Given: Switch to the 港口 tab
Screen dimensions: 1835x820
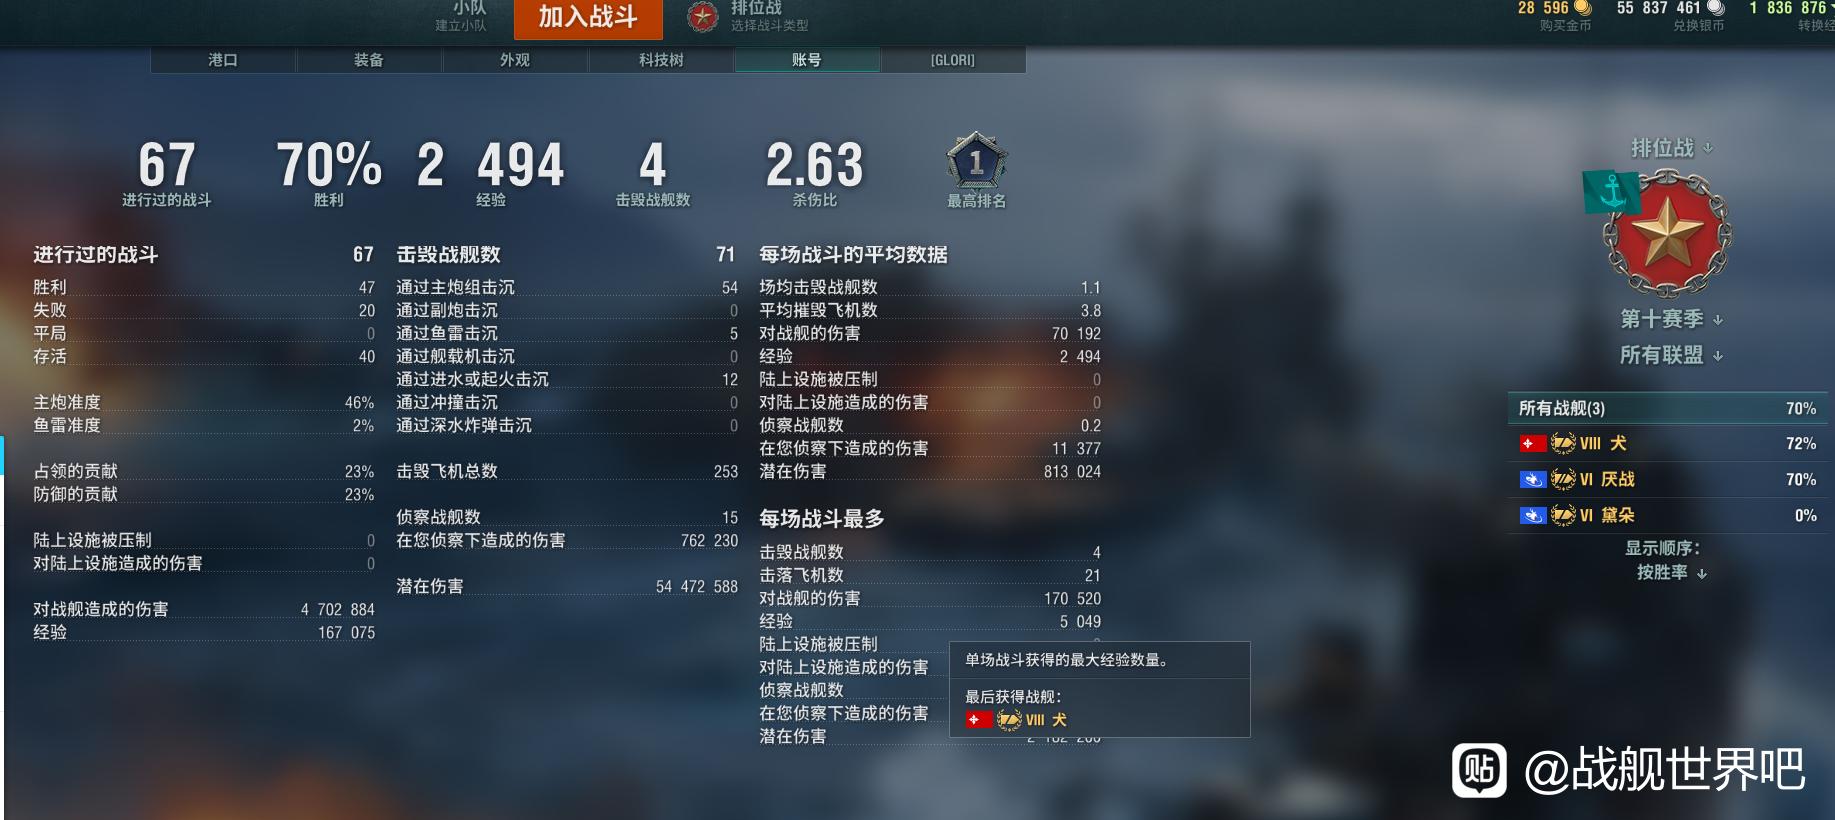Looking at the screenshot, I should [223, 60].
